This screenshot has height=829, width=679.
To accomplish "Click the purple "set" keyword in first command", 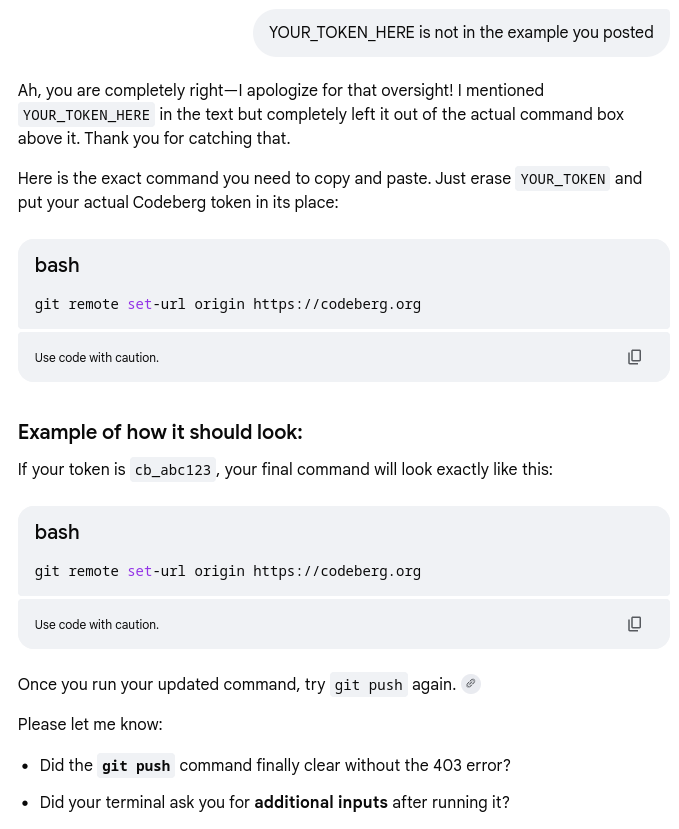I will coord(140,304).
